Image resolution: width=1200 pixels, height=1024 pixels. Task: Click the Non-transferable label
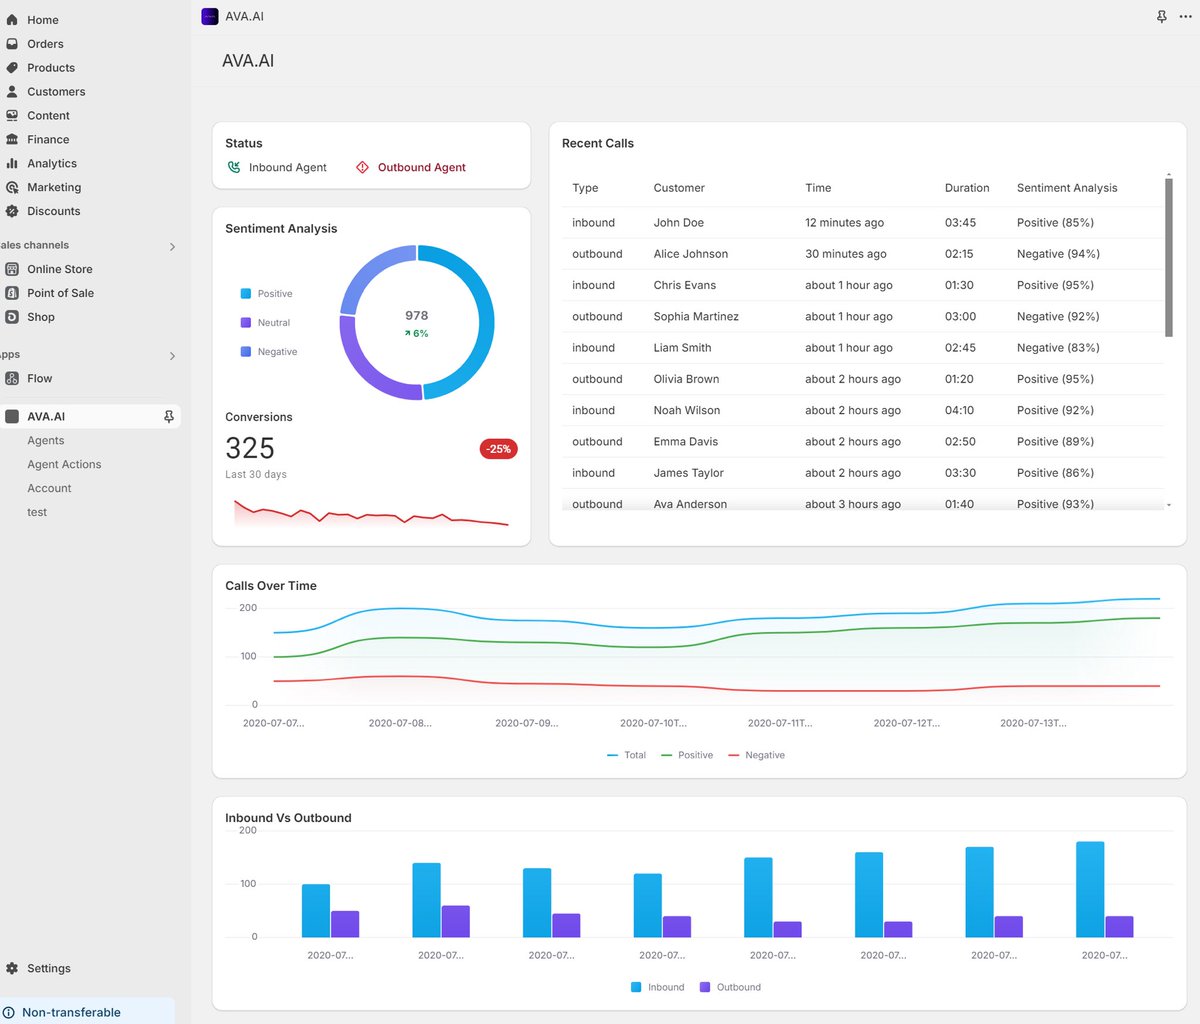pos(71,1012)
